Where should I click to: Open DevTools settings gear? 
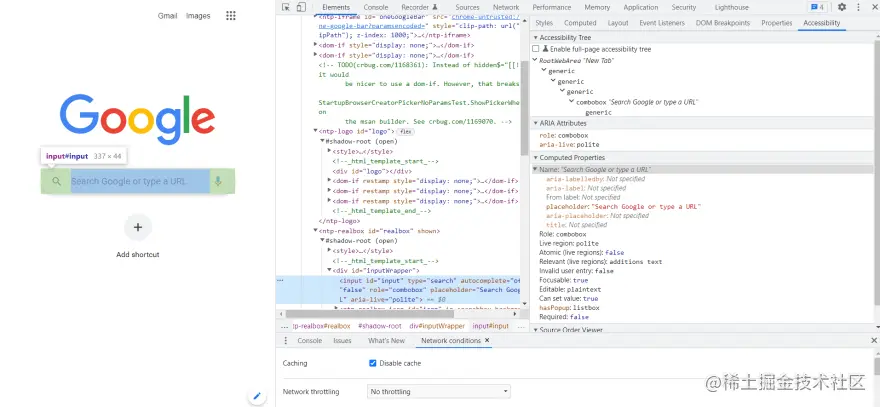tap(841, 7)
